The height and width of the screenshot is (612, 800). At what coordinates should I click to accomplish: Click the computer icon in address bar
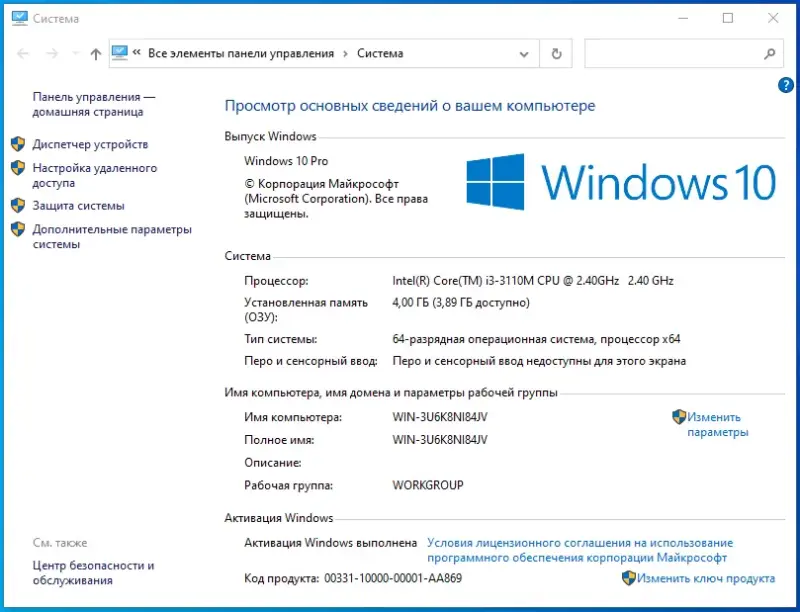(119, 53)
